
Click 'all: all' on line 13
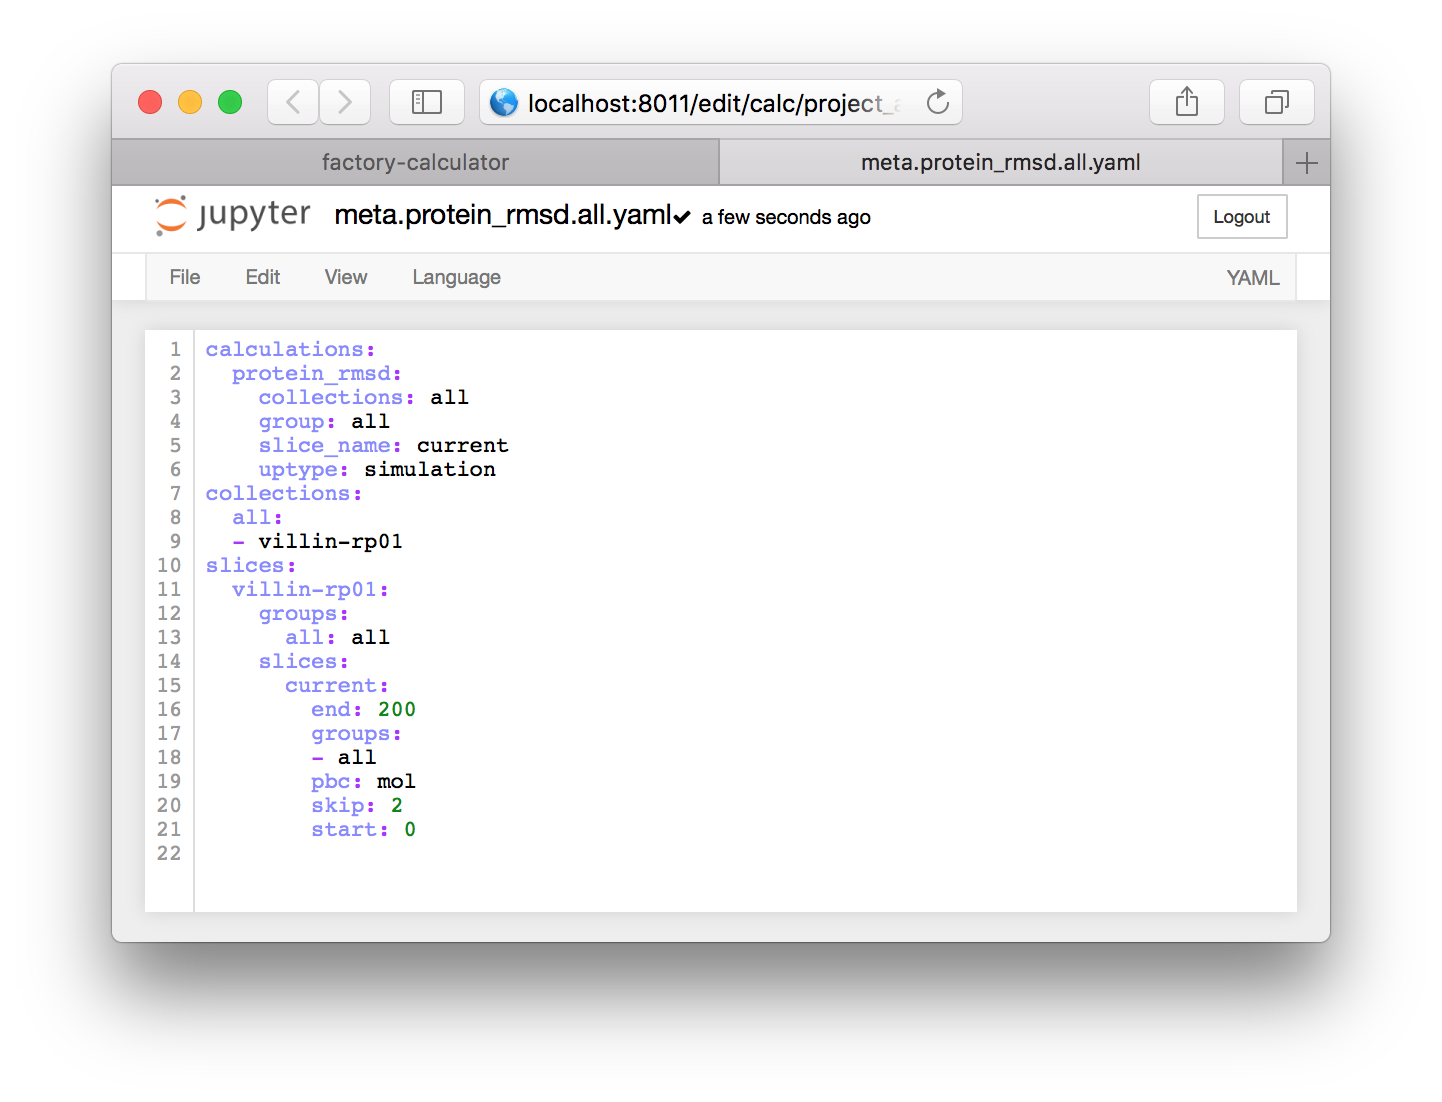[338, 637]
